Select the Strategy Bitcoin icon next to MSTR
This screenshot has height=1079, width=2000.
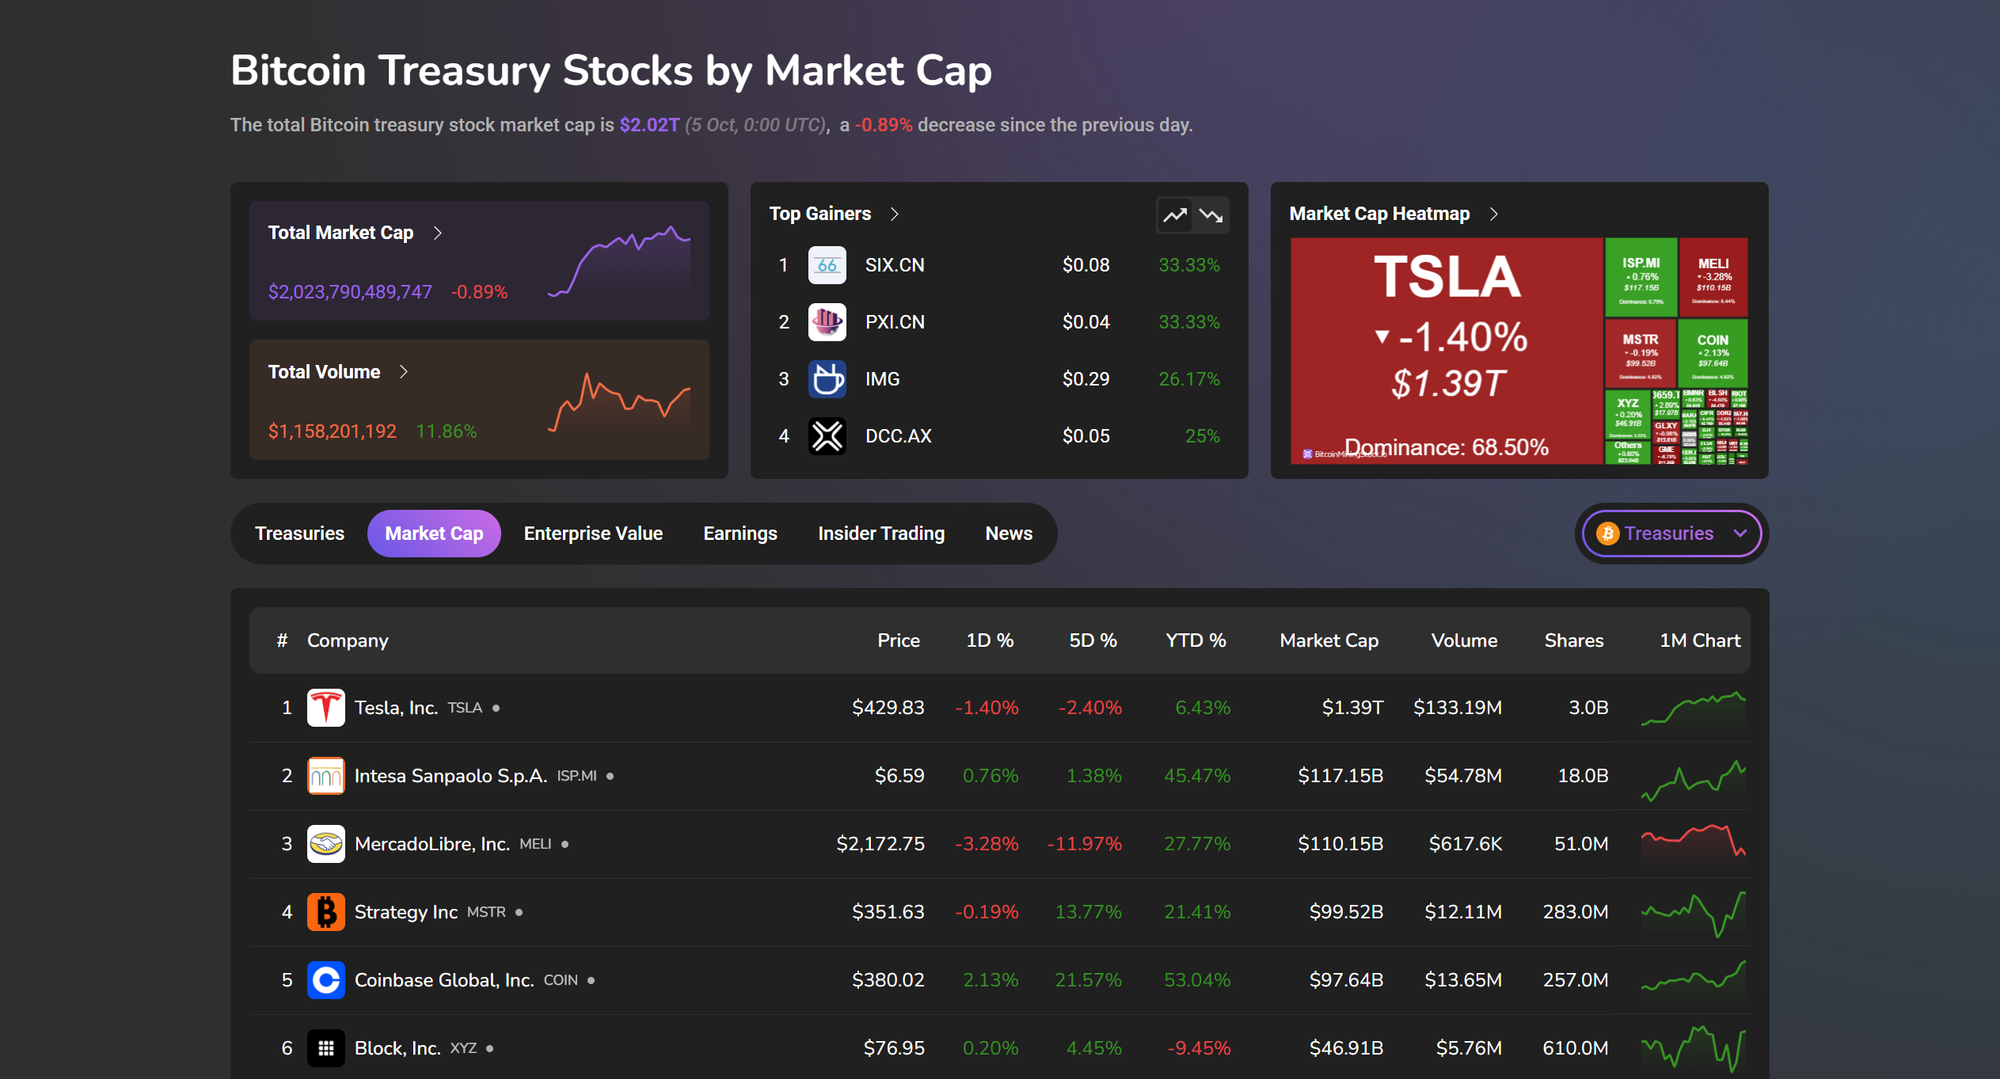tap(326, 911)
